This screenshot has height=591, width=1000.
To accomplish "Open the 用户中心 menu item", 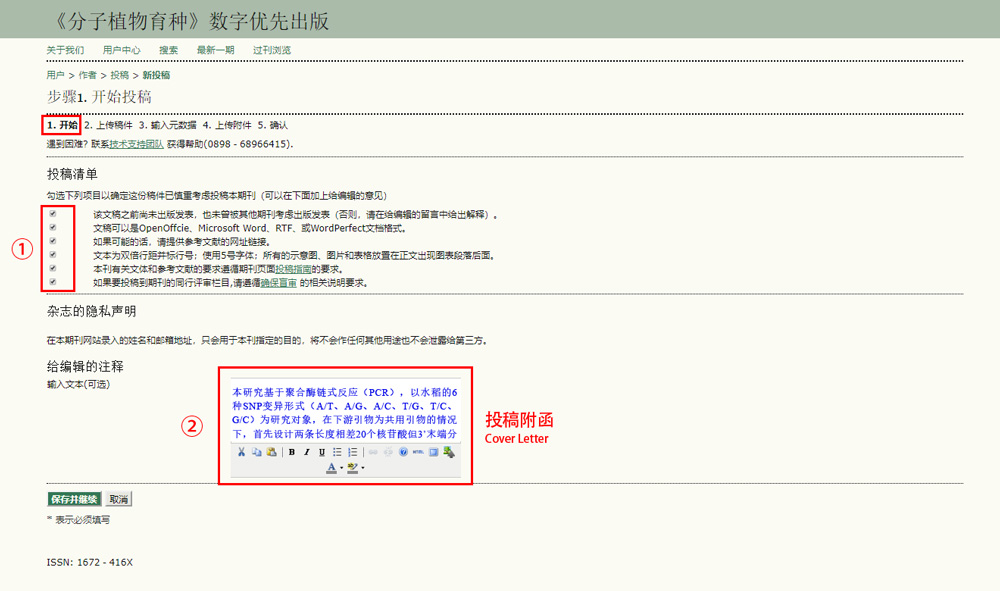I will [121, 50].
